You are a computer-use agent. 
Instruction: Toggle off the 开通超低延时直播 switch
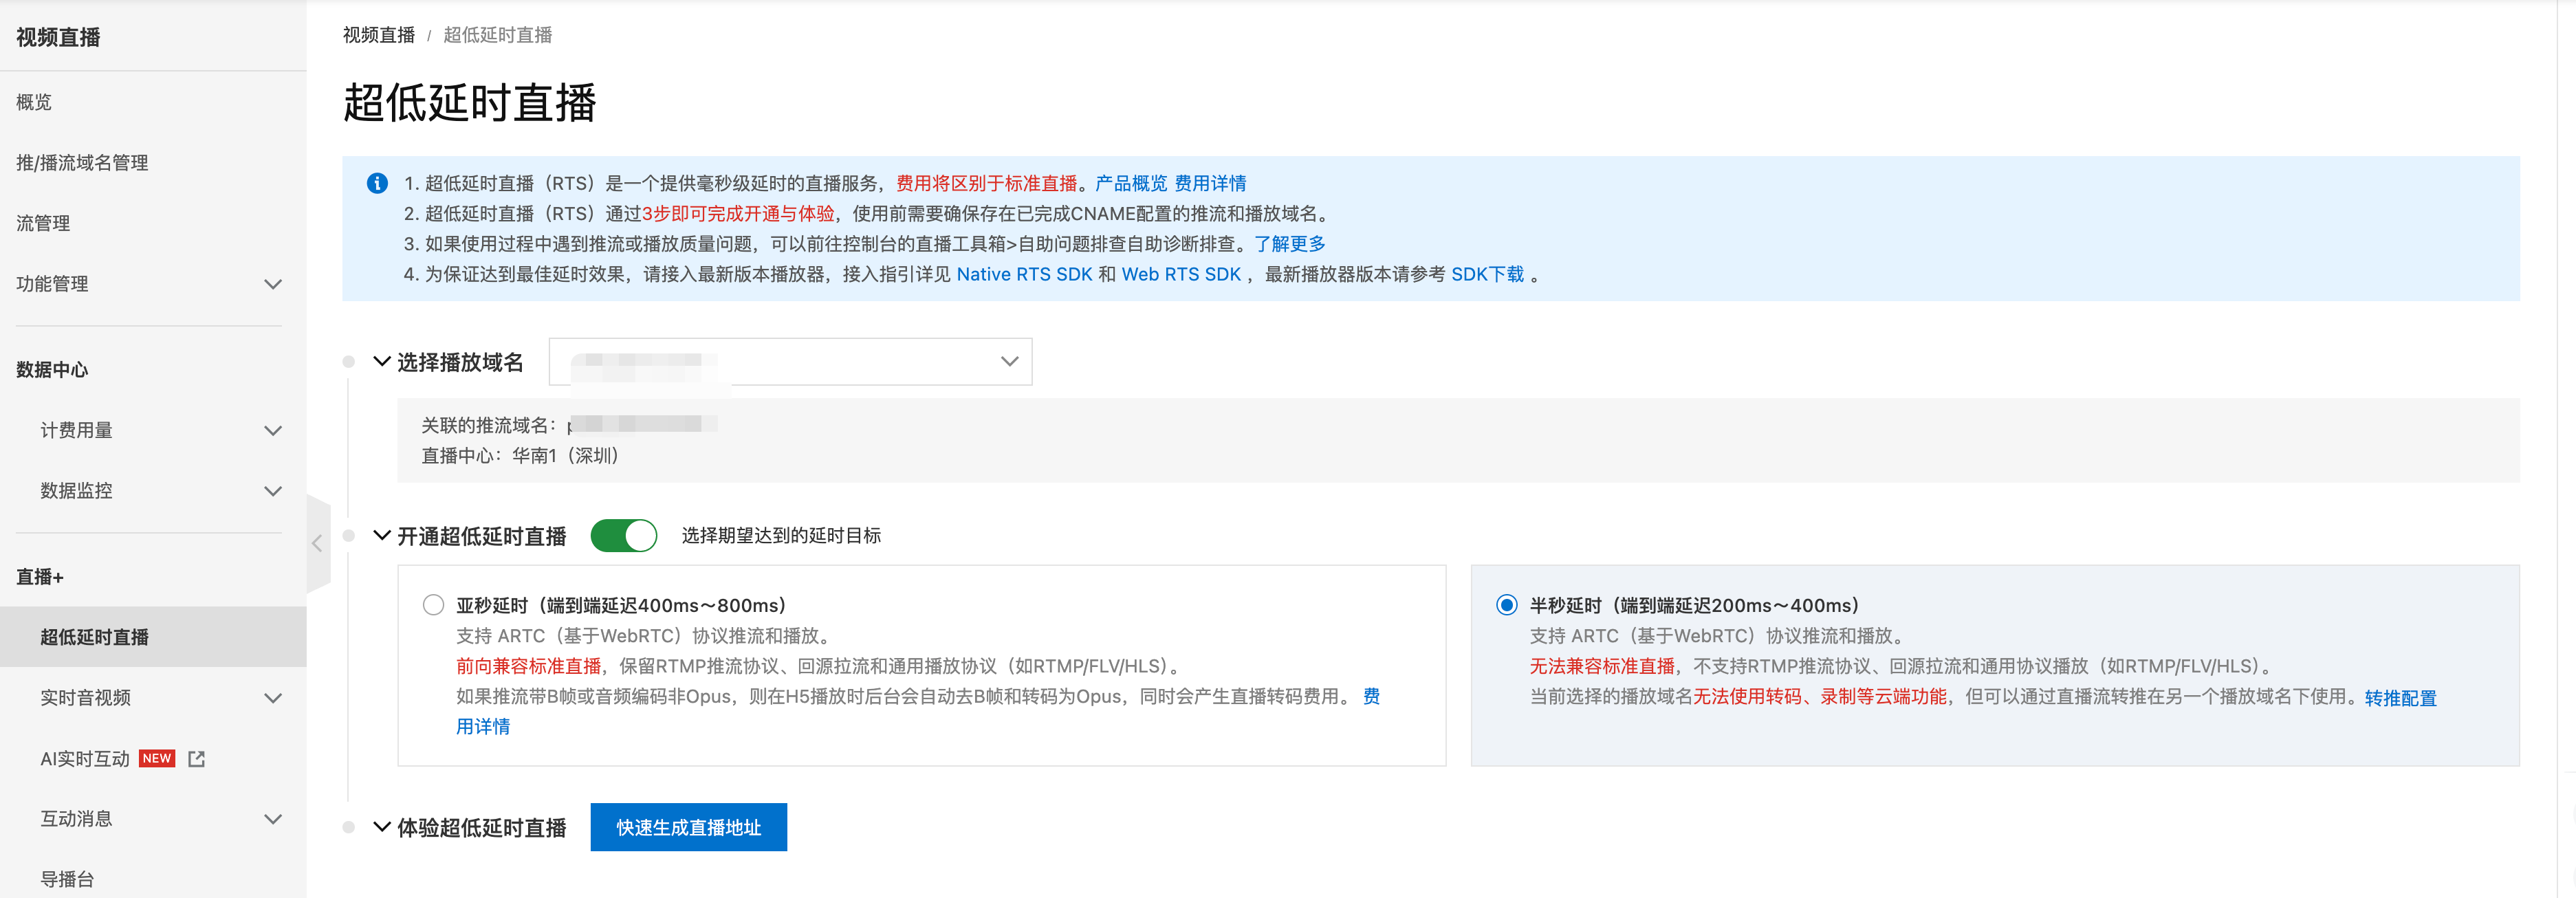pos(623,536)
